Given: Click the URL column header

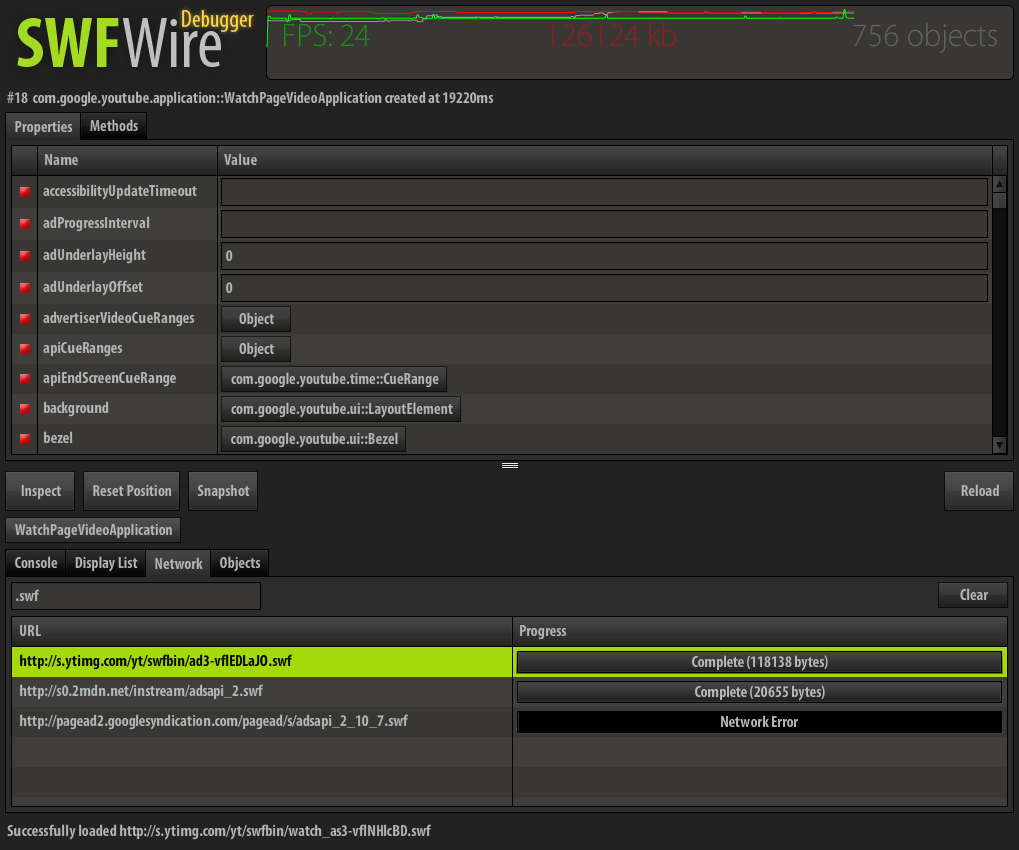Looking at the screenshot, I should pyautogui.click(x=262, y=631).
